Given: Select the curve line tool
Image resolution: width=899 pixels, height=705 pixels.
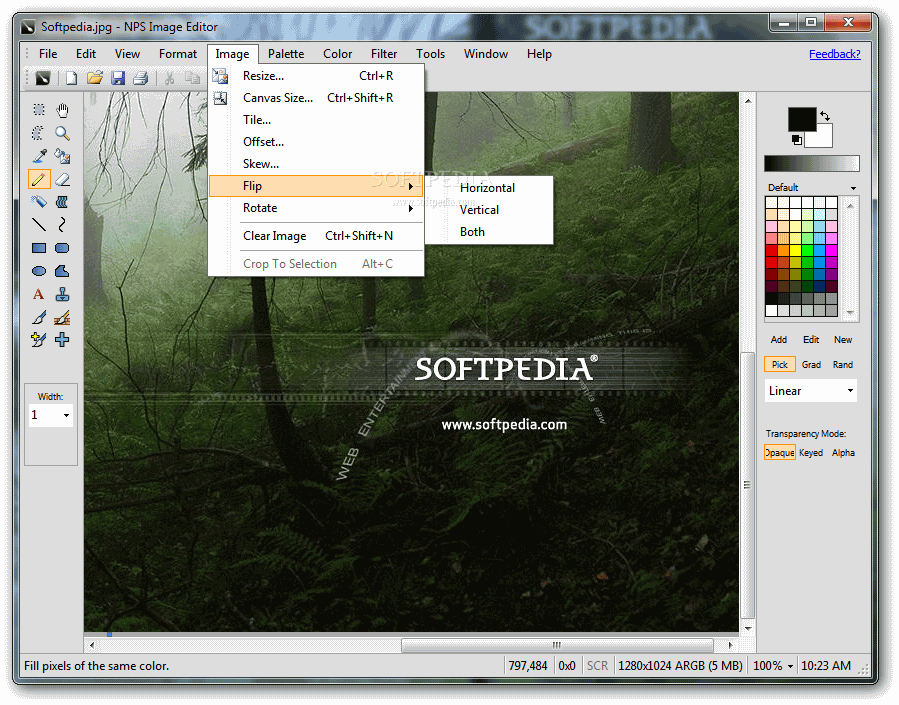Looking at the screenshot, I should 62,225.
